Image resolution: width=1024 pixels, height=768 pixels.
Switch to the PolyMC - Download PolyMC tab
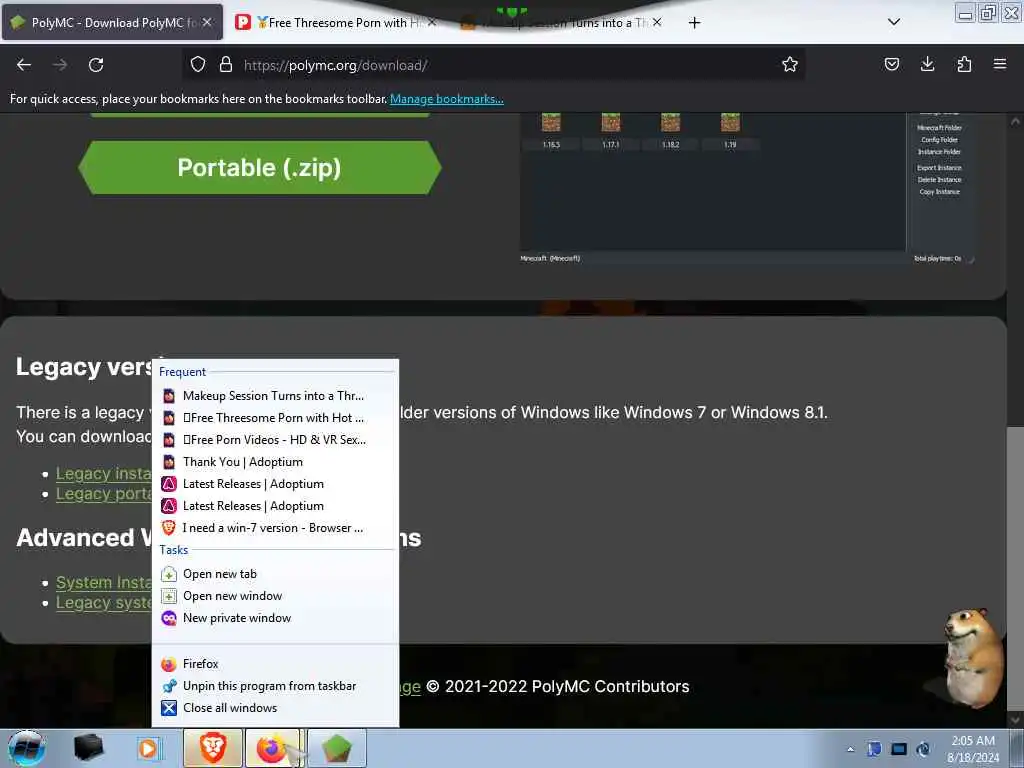click(x=112, y=22)
